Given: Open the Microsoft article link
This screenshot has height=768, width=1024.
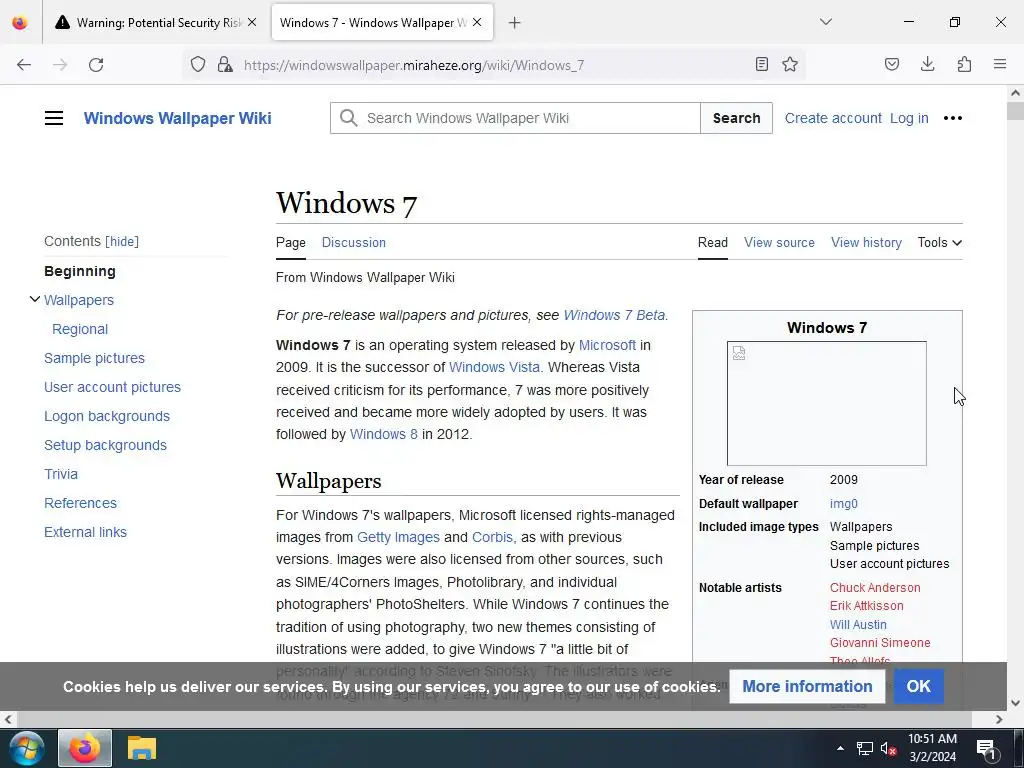Looking at the screenshot, I should pyautogui.click(x=607, y=345).
